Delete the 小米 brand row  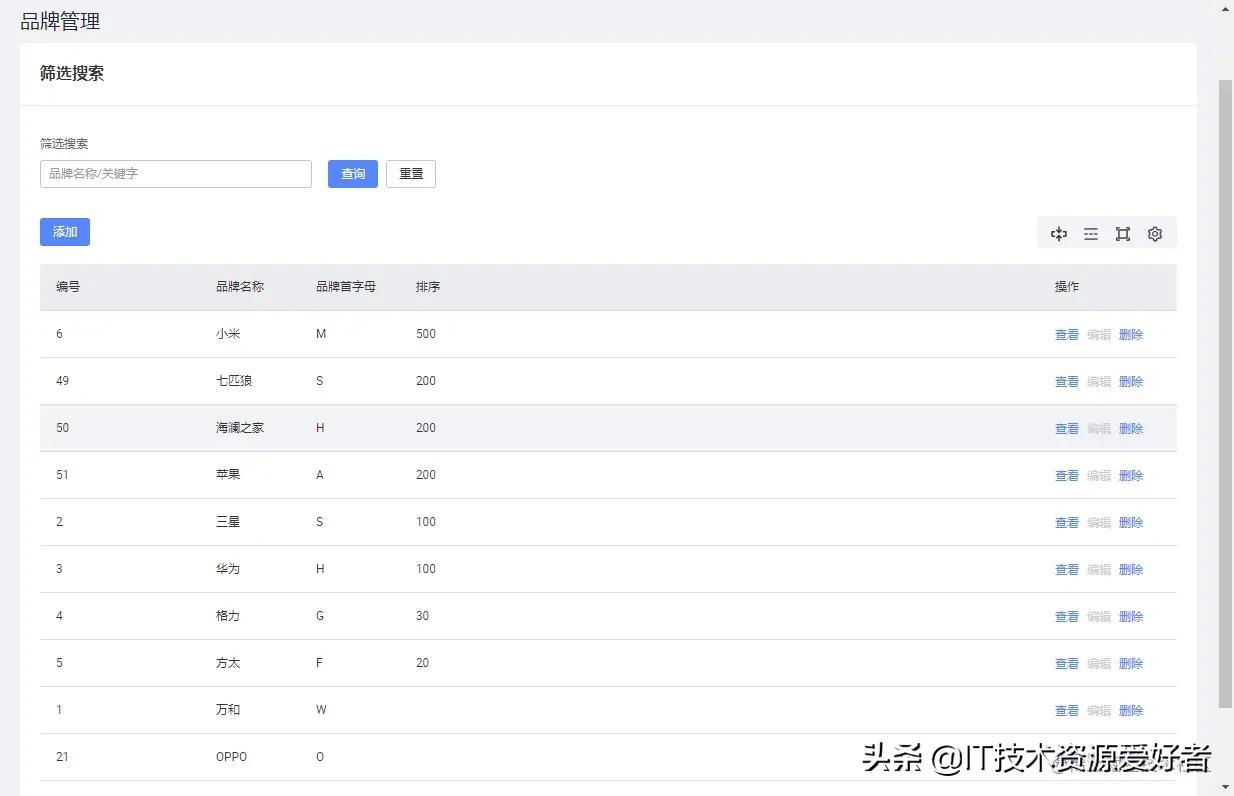tap(1131, 335)
